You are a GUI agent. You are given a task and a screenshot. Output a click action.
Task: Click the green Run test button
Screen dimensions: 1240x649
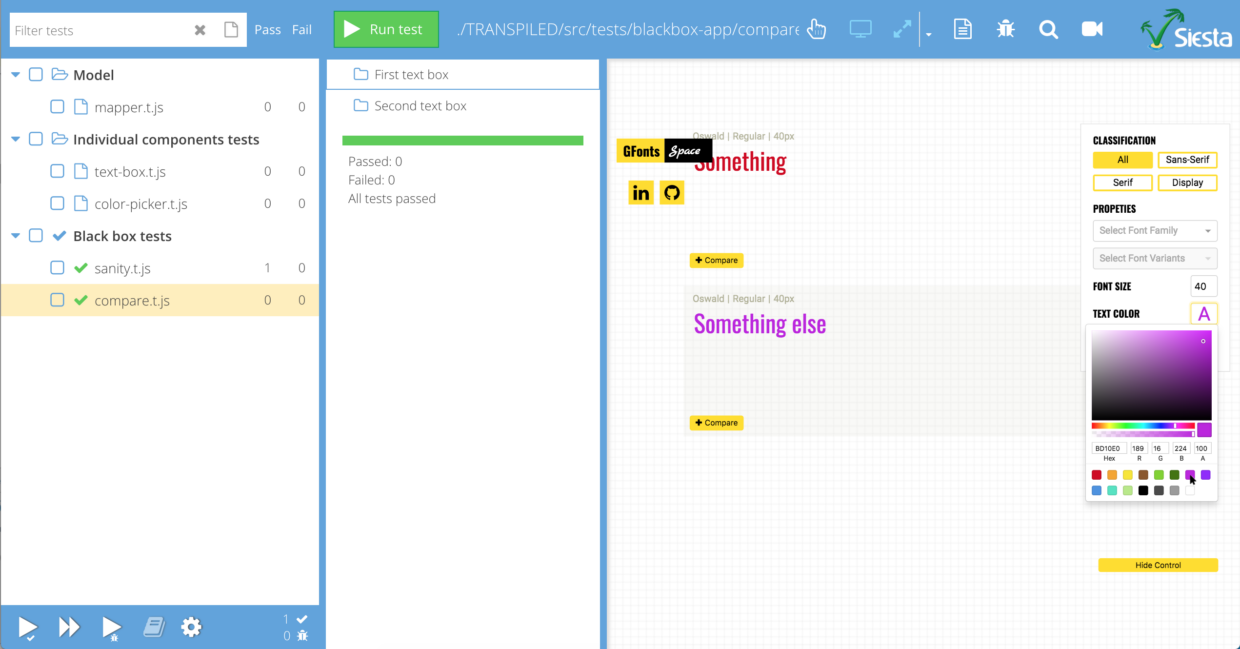tap(386, 30)
